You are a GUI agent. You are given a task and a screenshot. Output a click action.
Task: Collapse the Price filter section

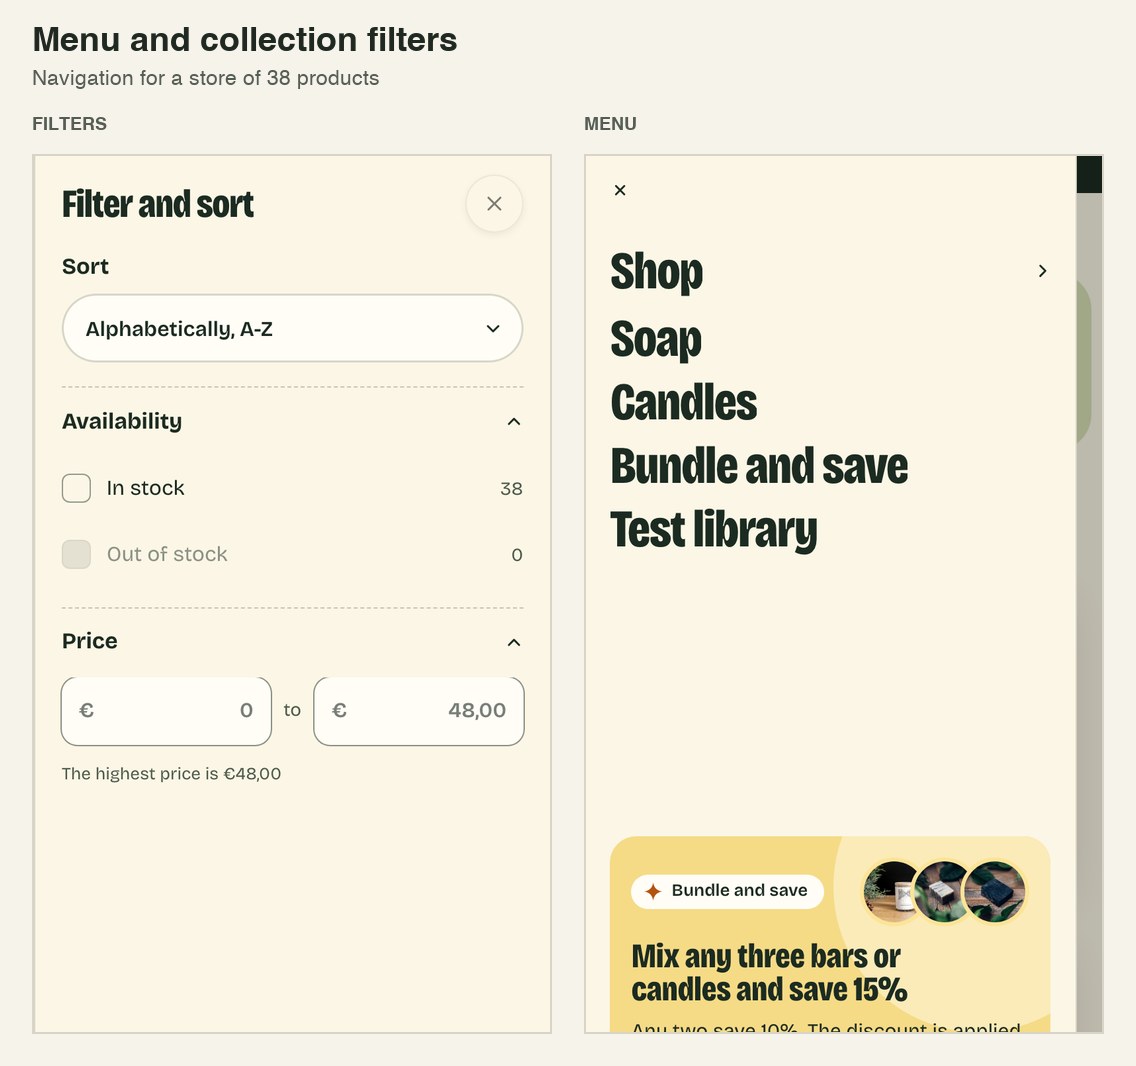tap(514, 643)
